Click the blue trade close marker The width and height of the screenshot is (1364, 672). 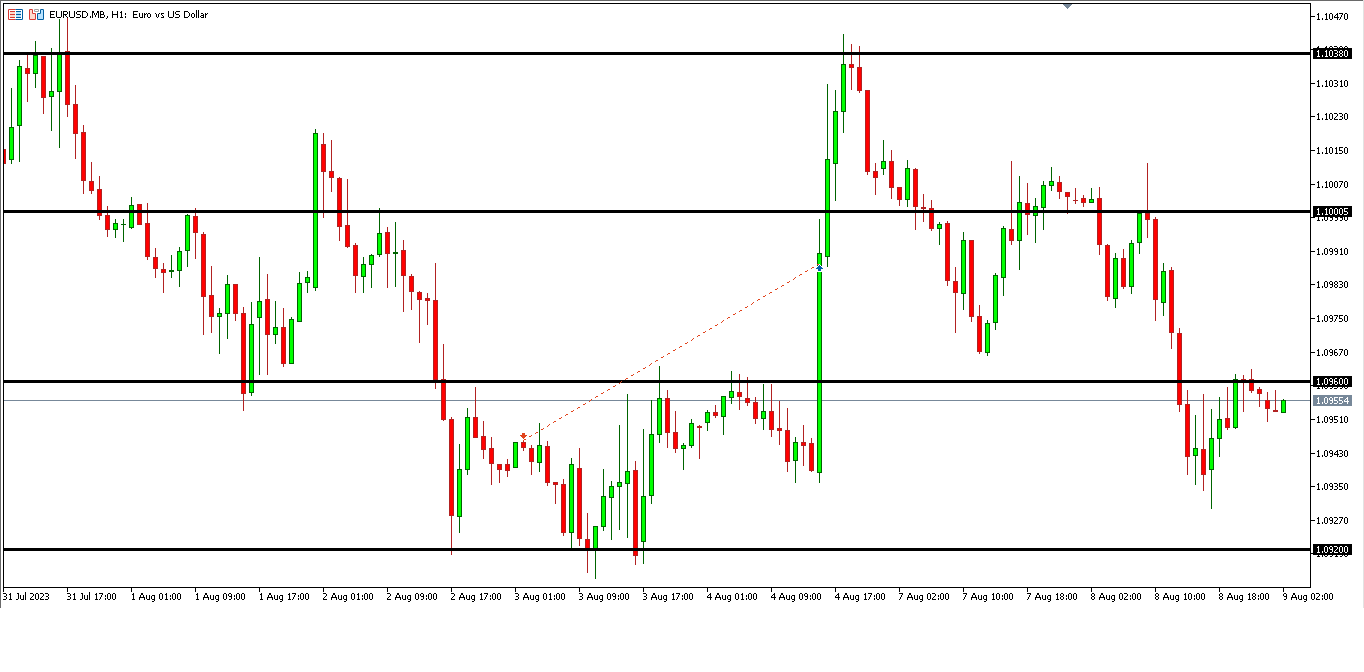coord(820,268)
